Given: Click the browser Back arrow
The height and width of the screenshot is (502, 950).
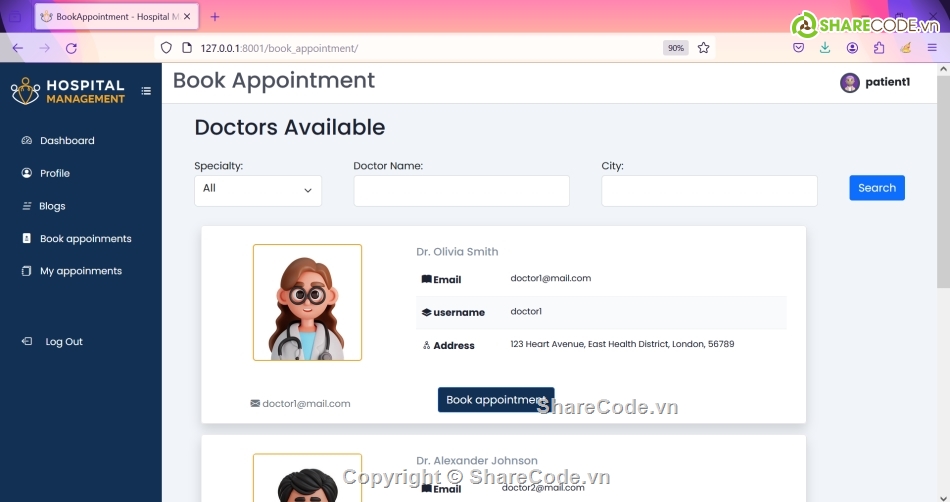Looking at the screenshot, I should pos(18,48).
